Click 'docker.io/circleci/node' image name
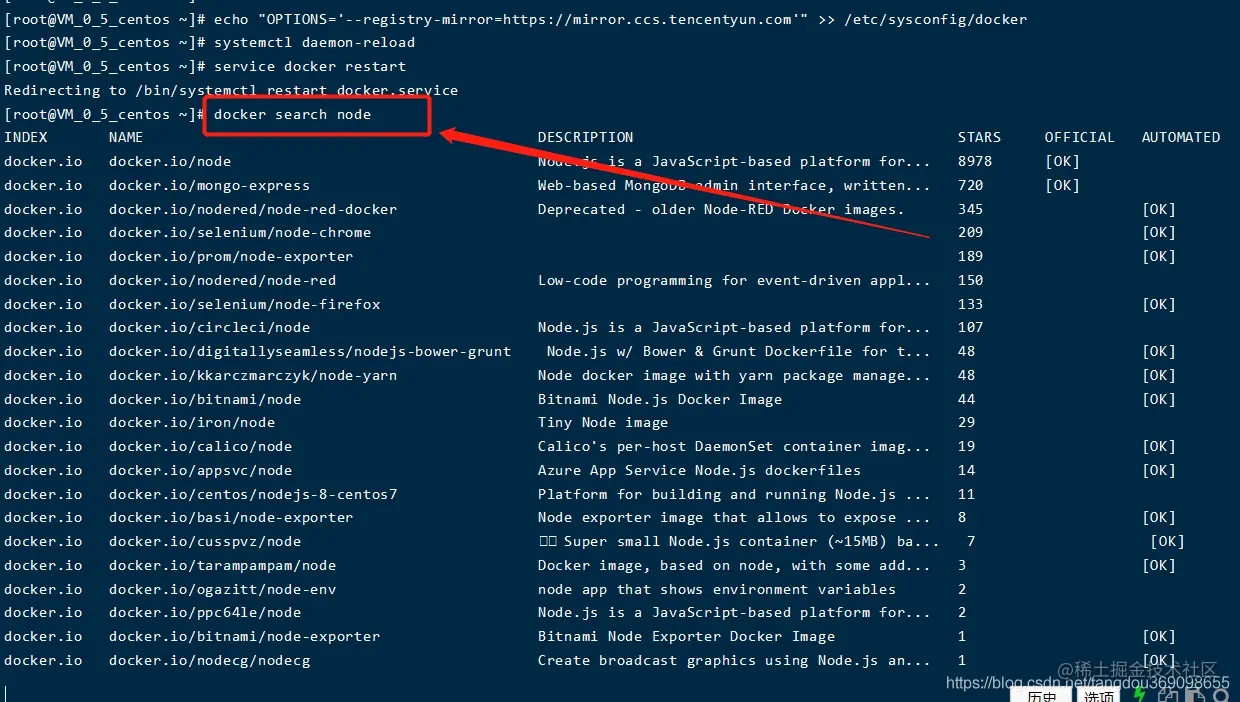Viewport: 1240px width, 702px height. point(209,327)
